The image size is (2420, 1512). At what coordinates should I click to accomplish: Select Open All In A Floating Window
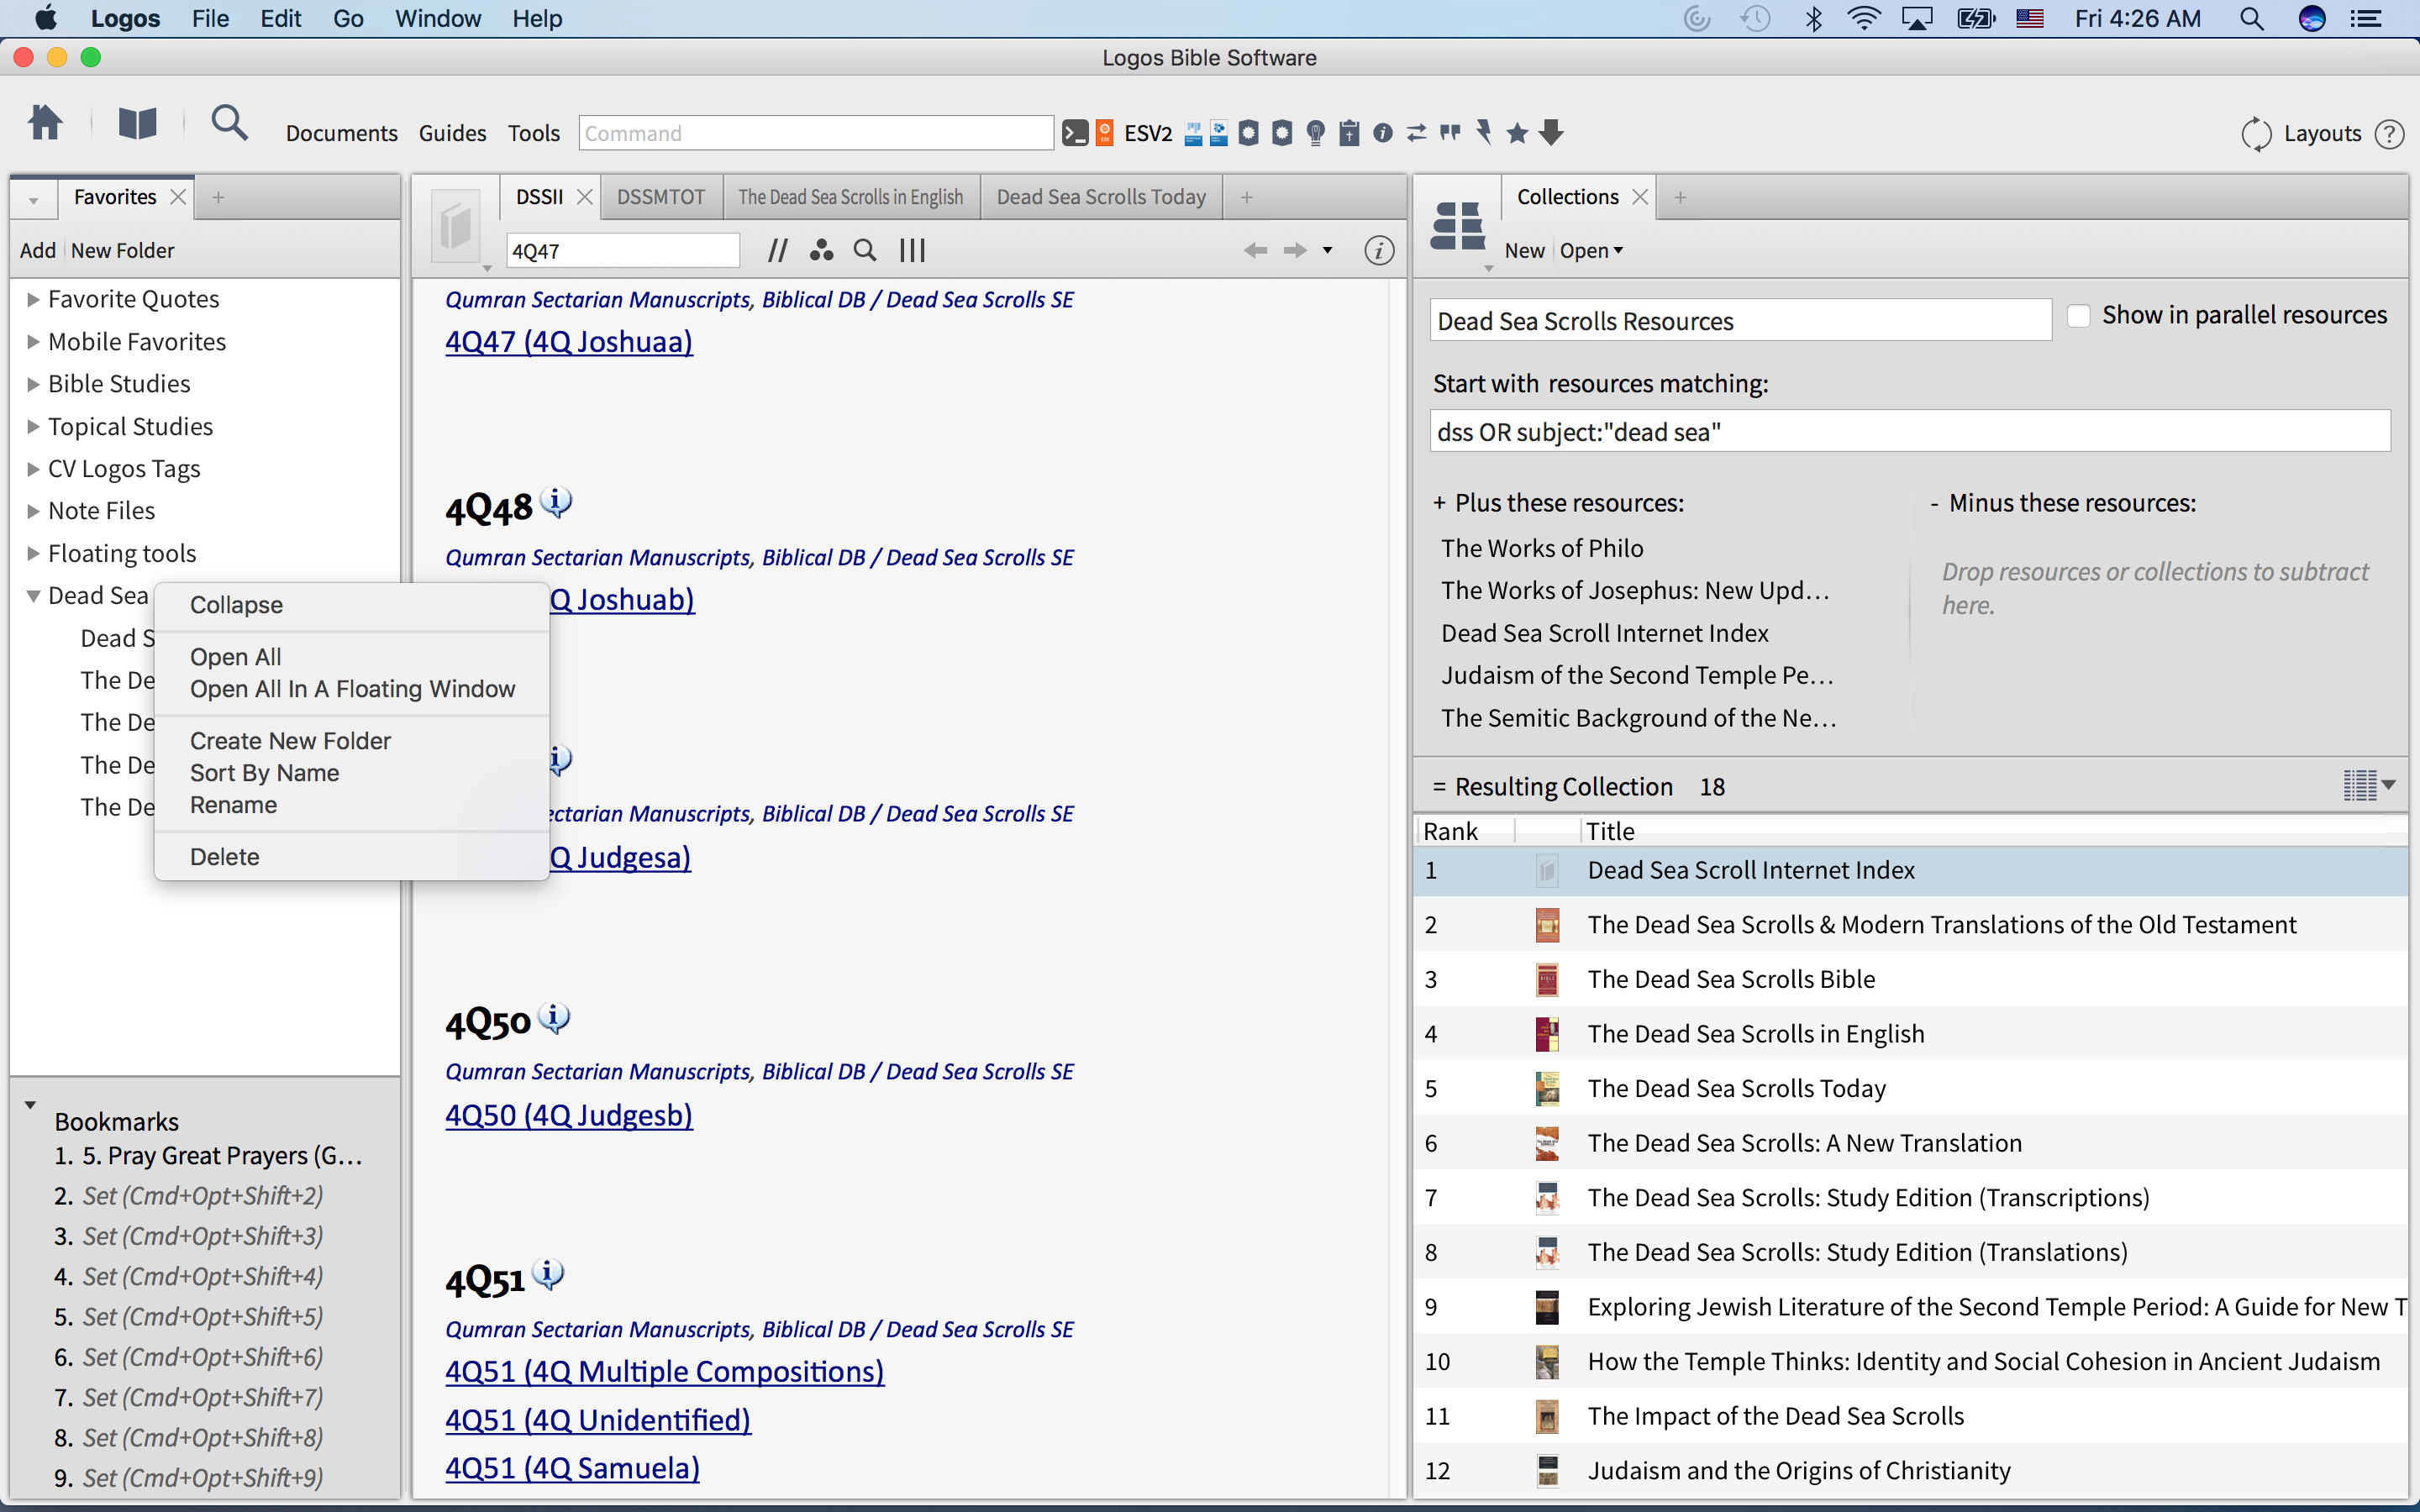point(352,689)
